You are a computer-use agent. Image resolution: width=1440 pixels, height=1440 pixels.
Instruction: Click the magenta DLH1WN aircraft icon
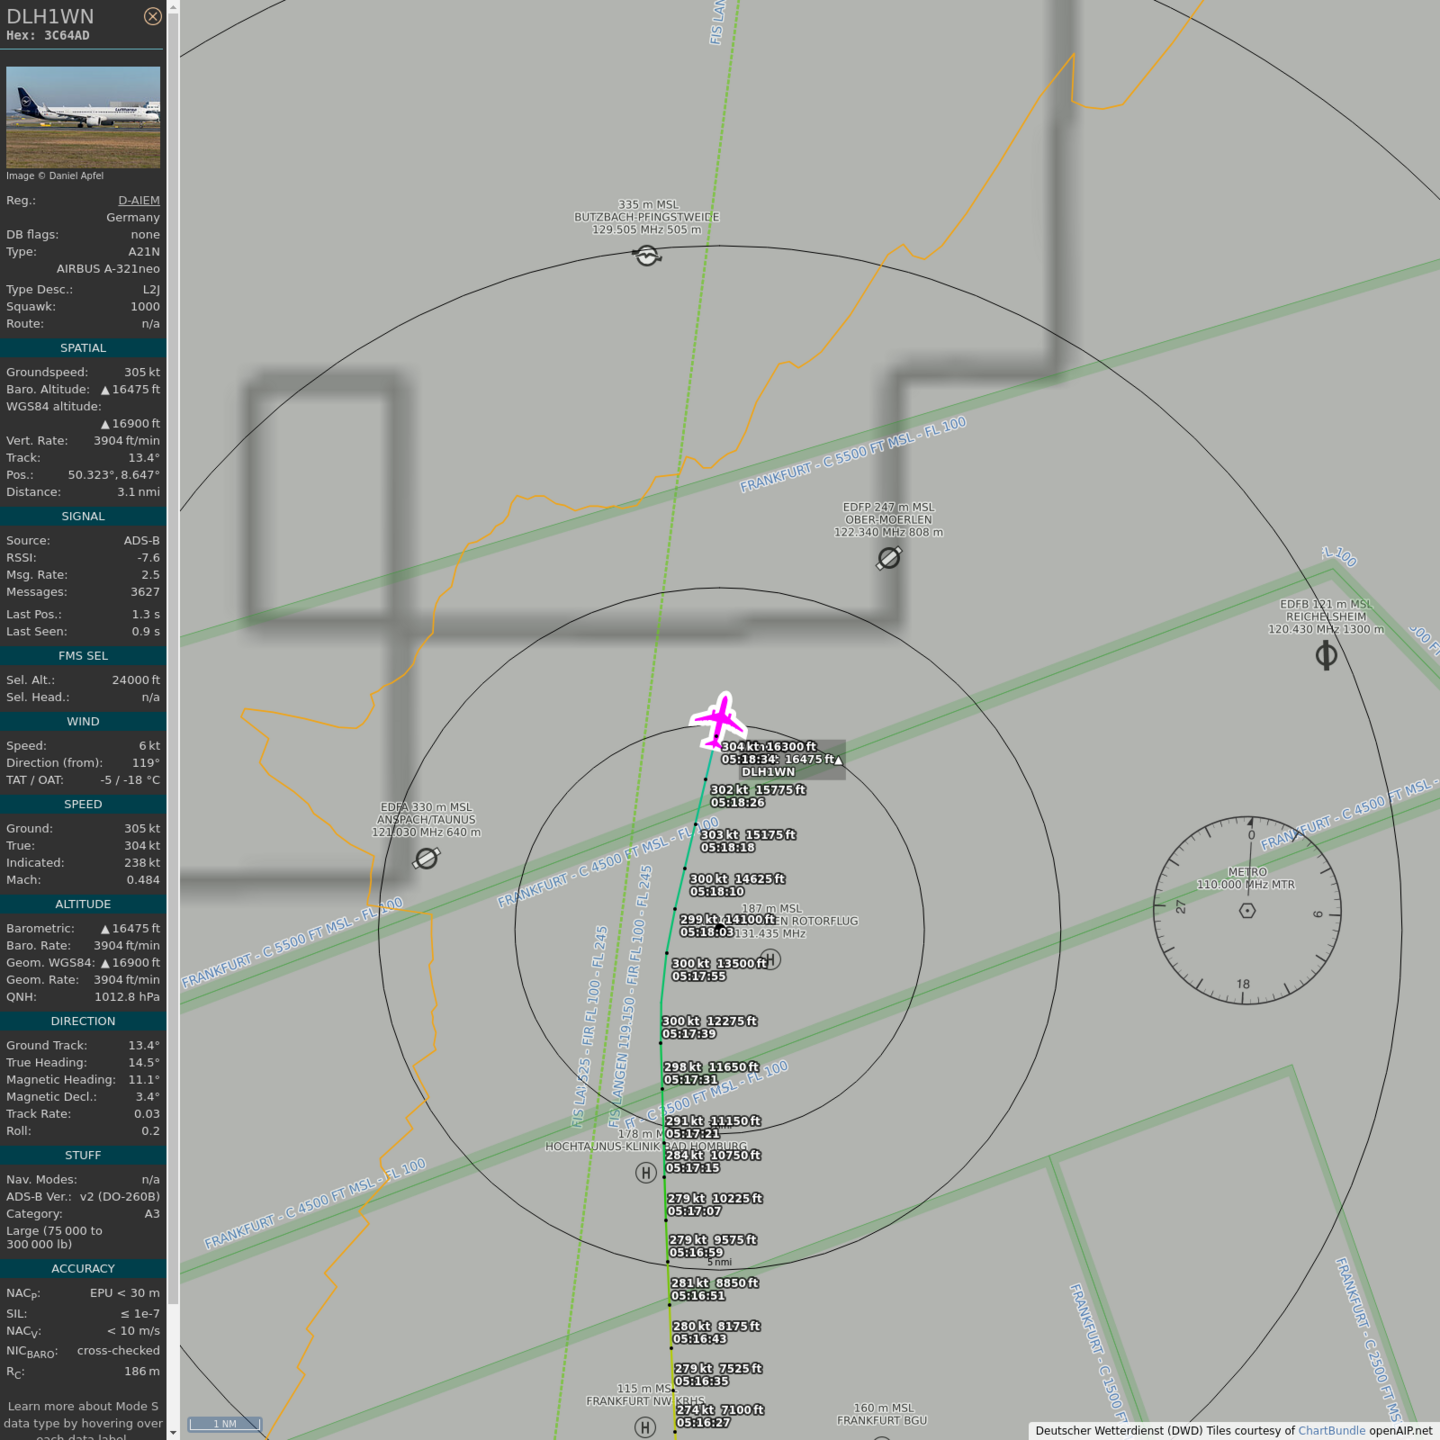[x=719, y=720]
